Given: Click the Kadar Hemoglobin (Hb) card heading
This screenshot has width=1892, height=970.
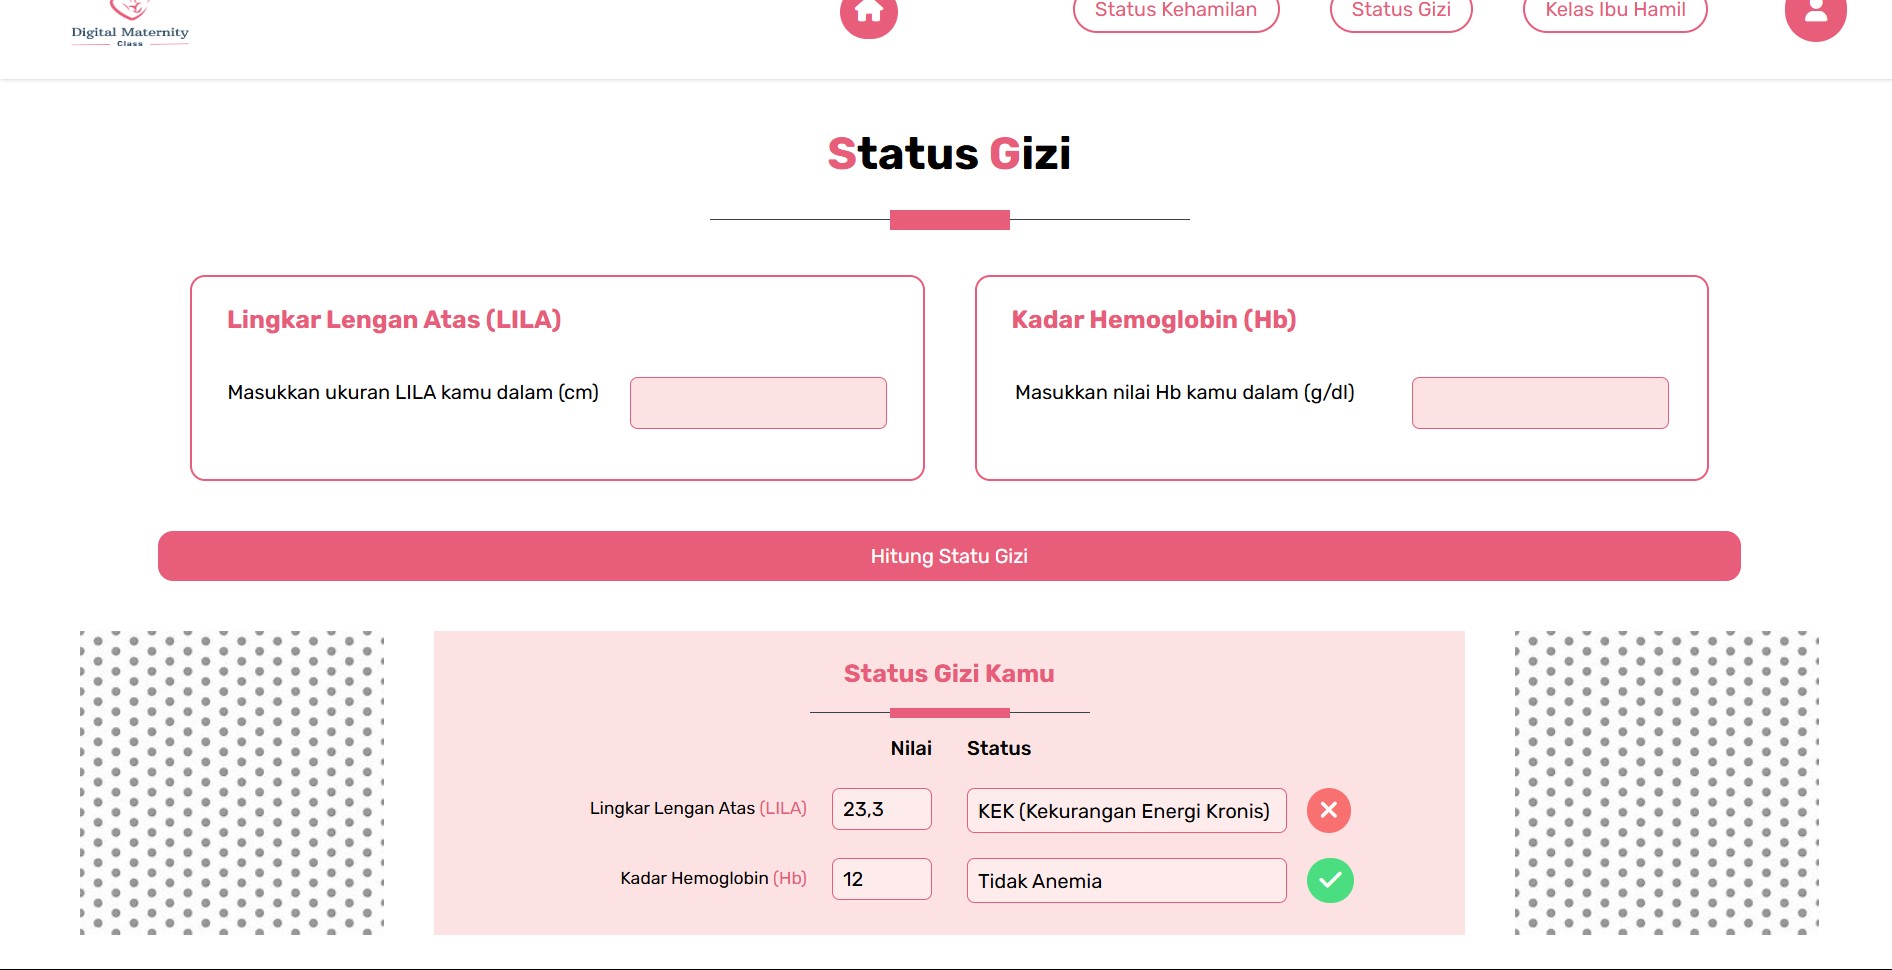Looking at the screenshot, I should pos(1154,320).
